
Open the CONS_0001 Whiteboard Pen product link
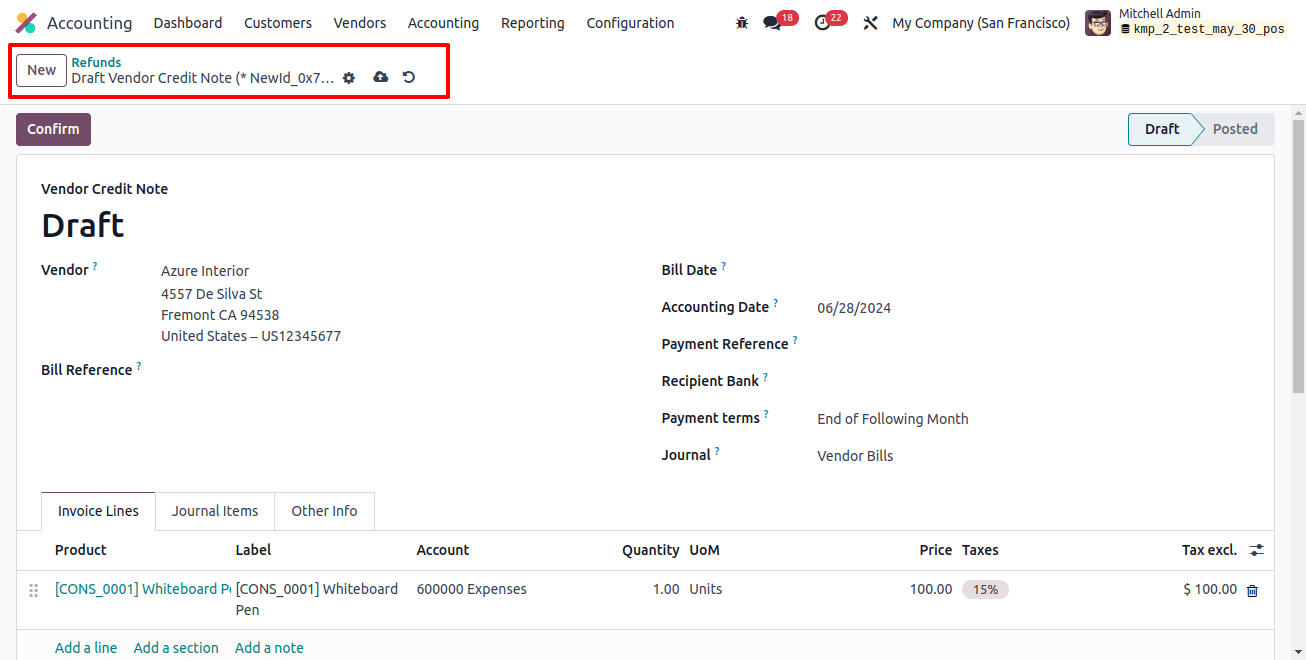coord(143,589)
